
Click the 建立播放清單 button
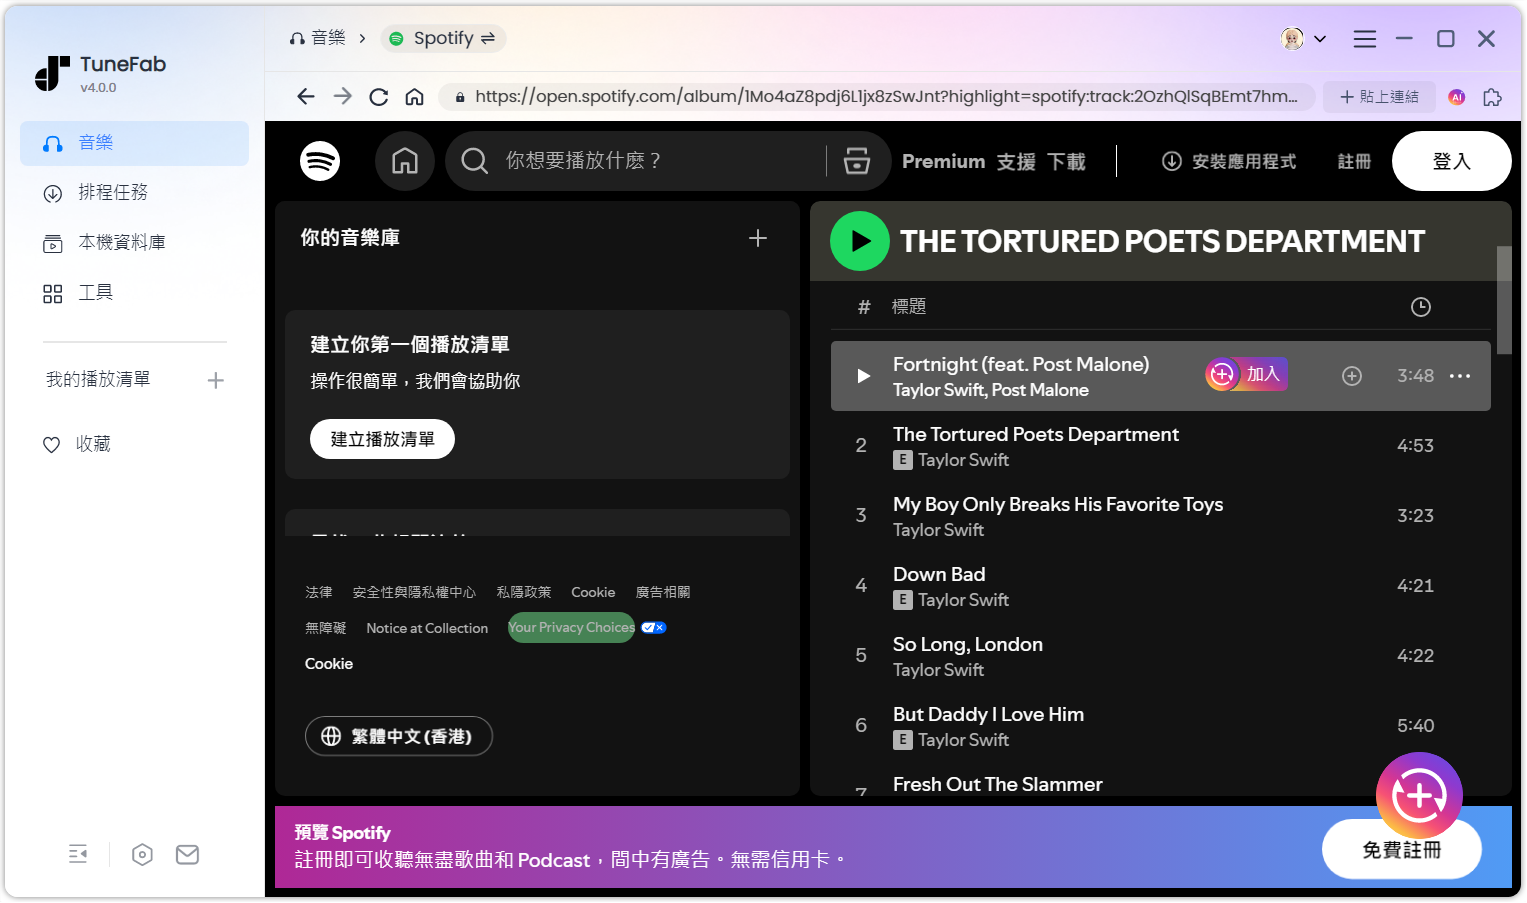pos(382,438)
